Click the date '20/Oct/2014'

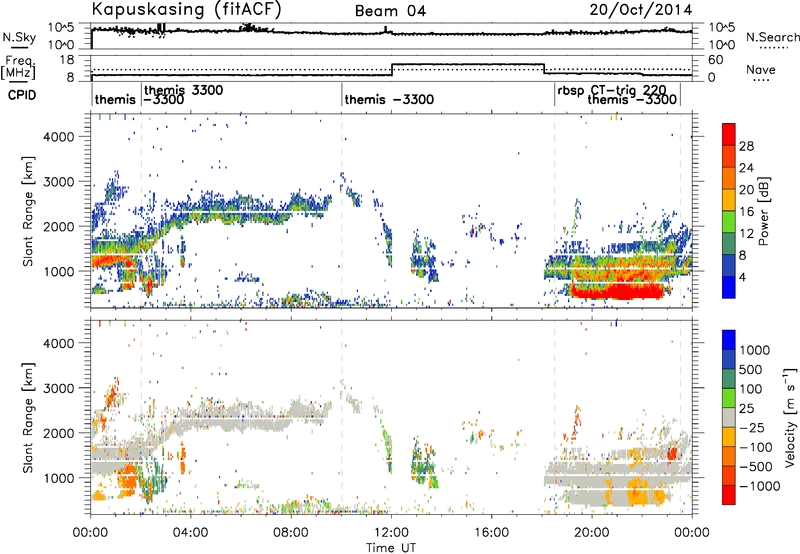pos(641,10)
